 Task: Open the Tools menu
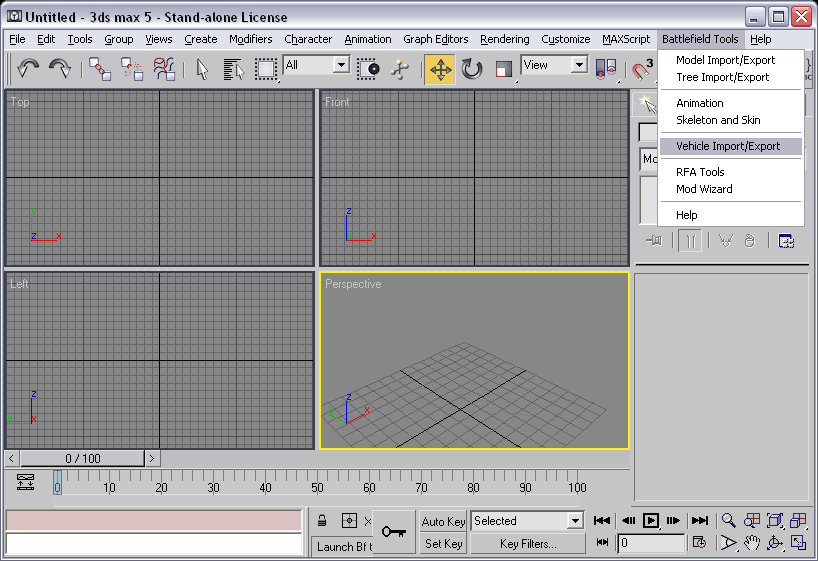[80, 39]
